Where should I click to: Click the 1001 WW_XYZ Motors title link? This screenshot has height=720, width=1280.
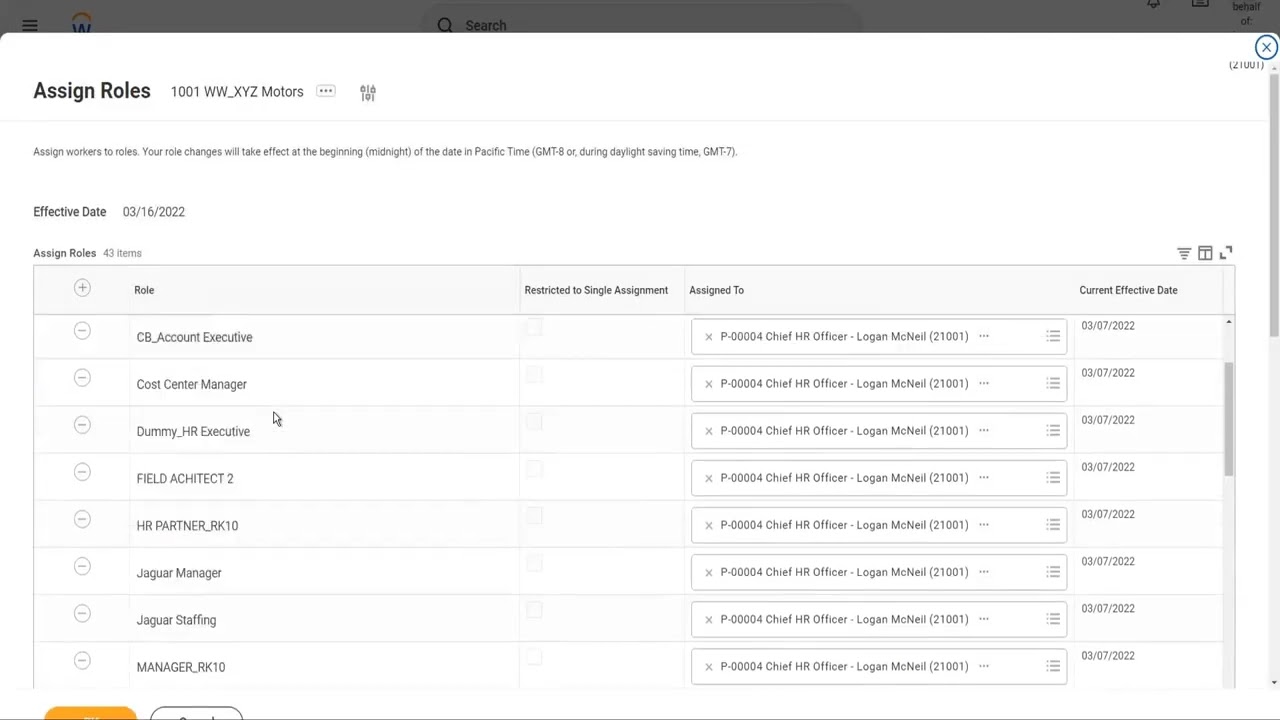pos(237,91)
